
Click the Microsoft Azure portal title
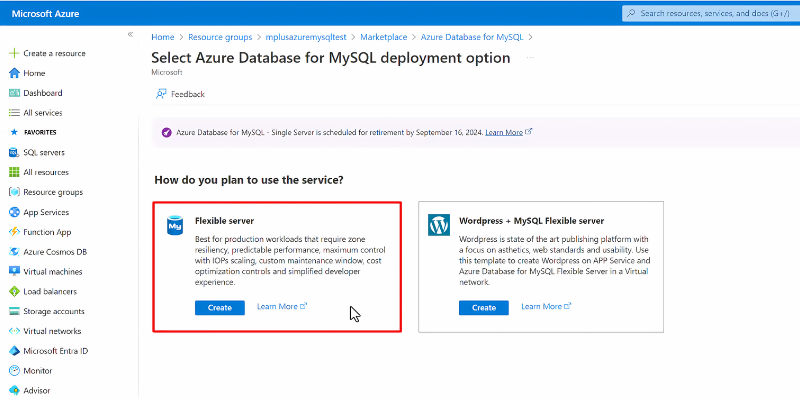coord(45,14)
